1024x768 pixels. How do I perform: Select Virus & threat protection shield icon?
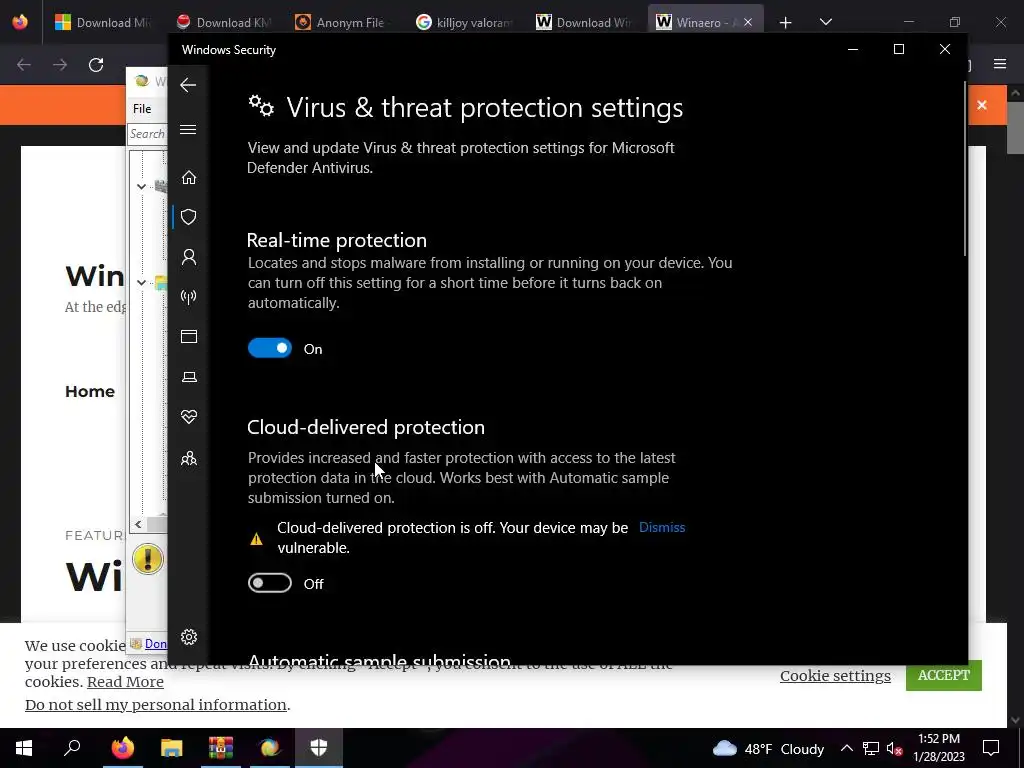(x=189, y=217)
